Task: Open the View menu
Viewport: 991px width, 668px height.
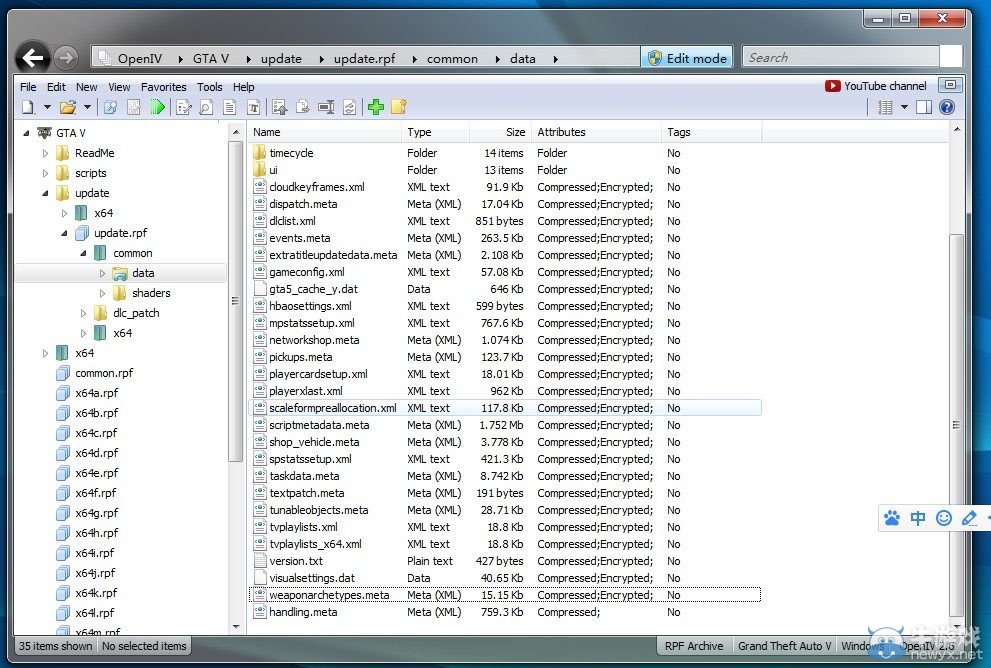Action: click(119, 87)
